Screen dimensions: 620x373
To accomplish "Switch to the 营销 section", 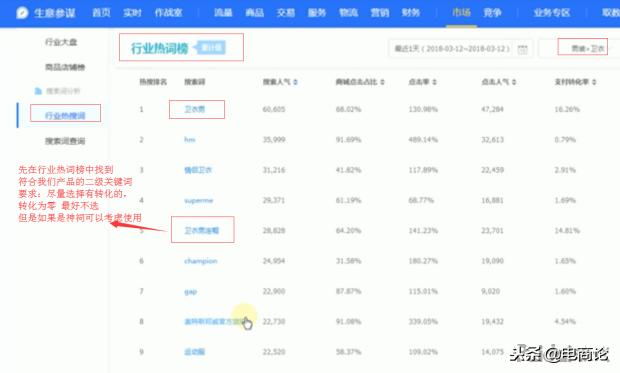I will pos(380,13).
